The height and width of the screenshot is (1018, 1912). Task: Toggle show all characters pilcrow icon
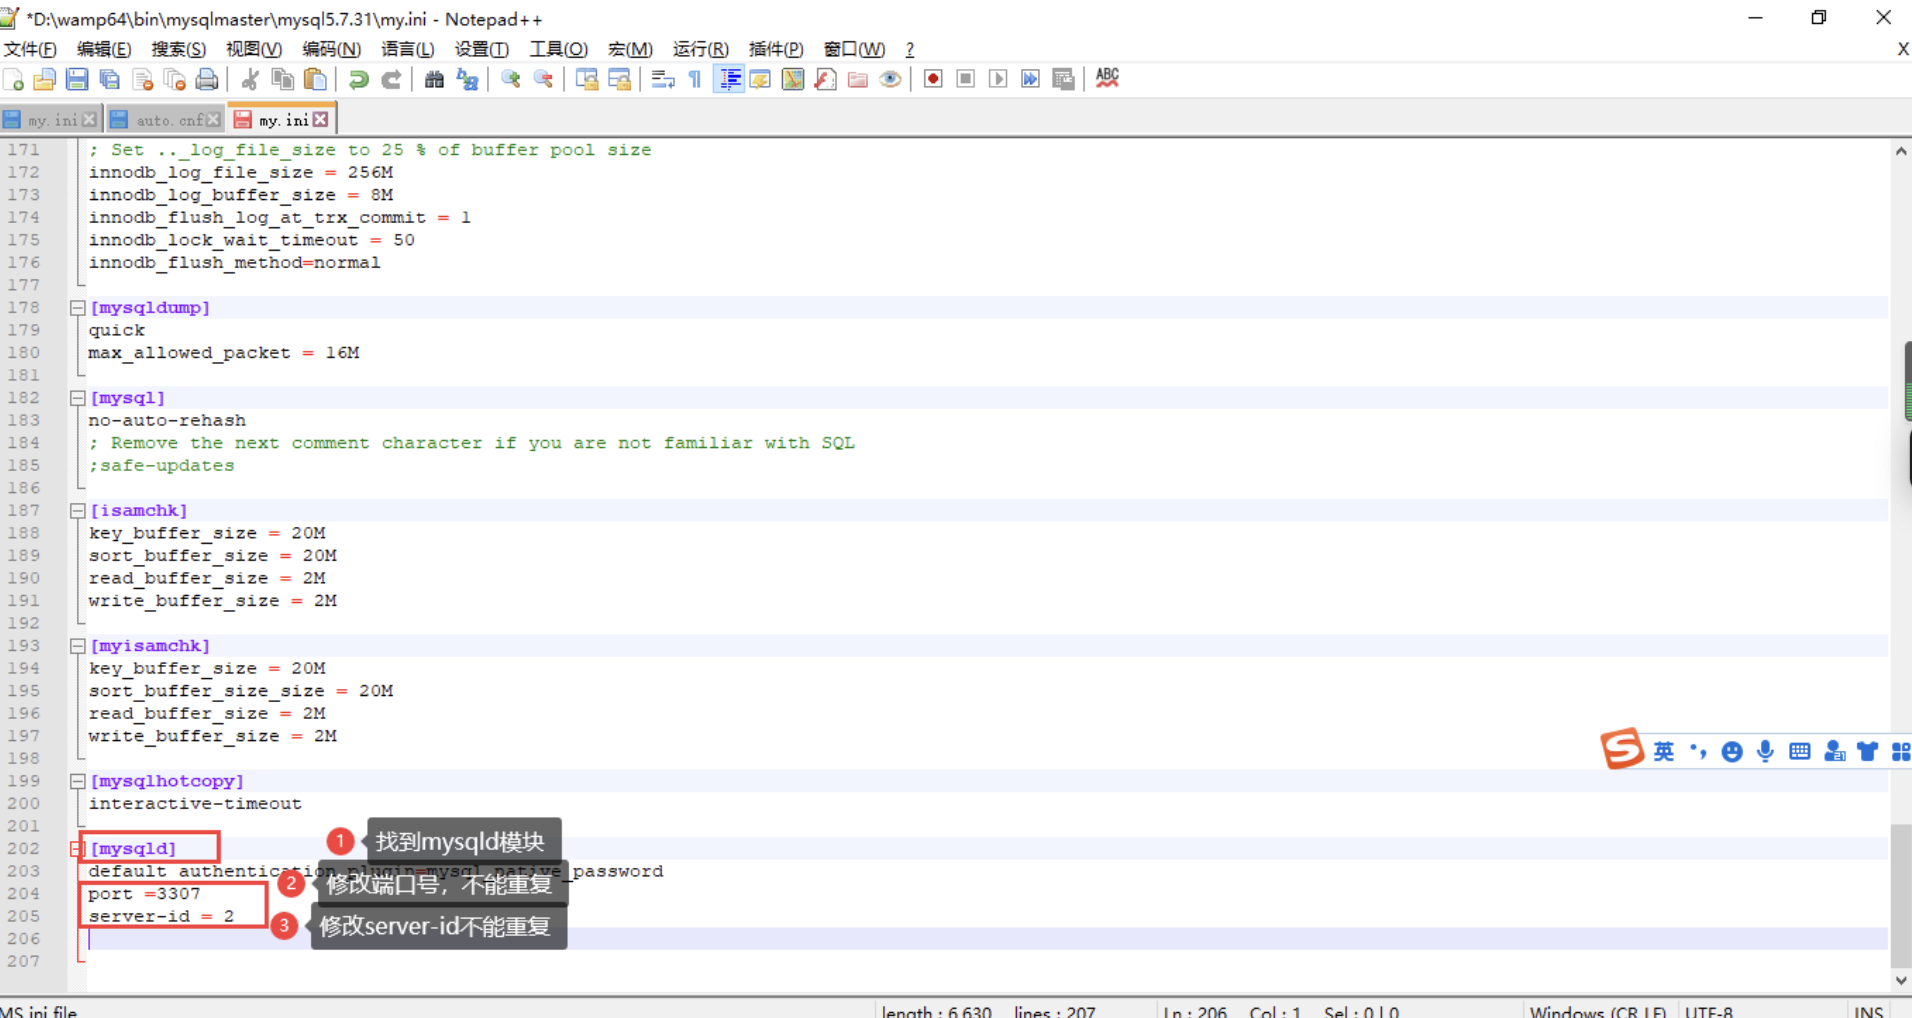pos(695,79)
